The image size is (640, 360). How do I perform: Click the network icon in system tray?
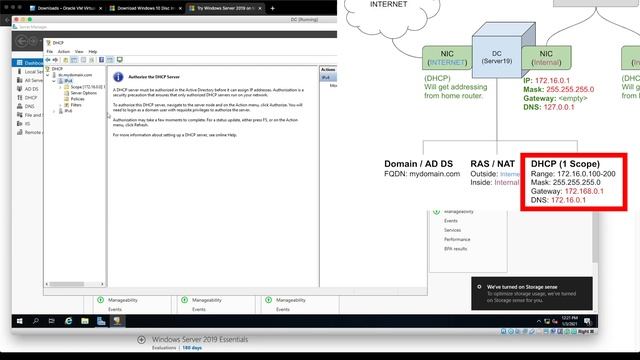tap(547, 322)
